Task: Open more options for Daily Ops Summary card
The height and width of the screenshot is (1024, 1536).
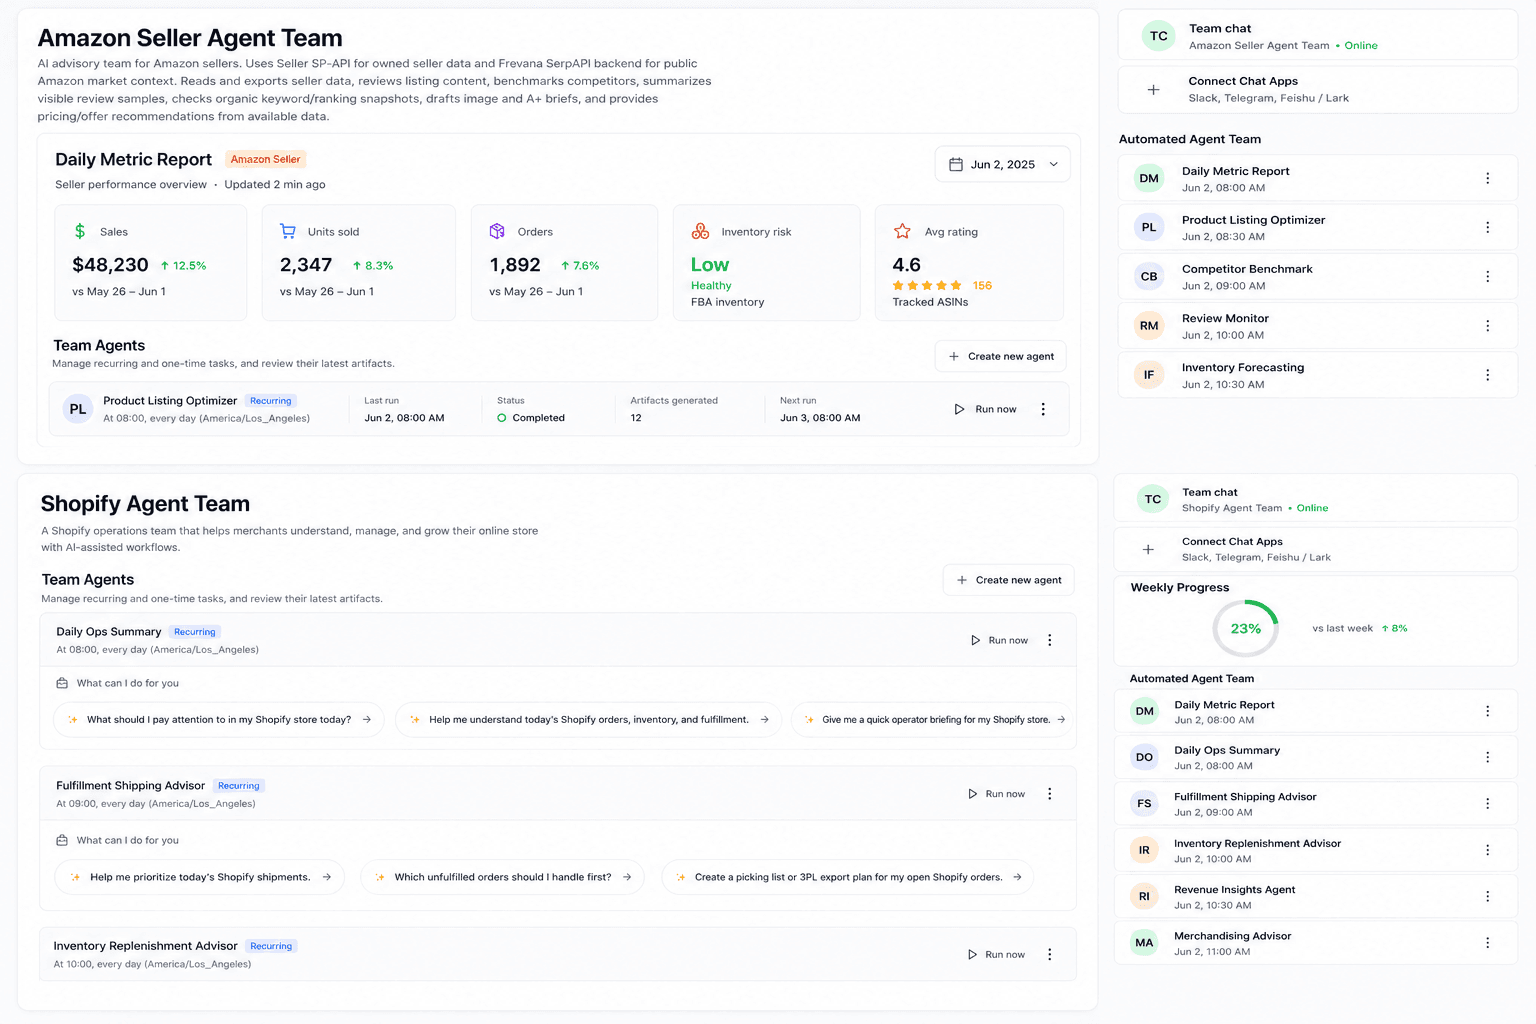Action: tap(1049, 640)
